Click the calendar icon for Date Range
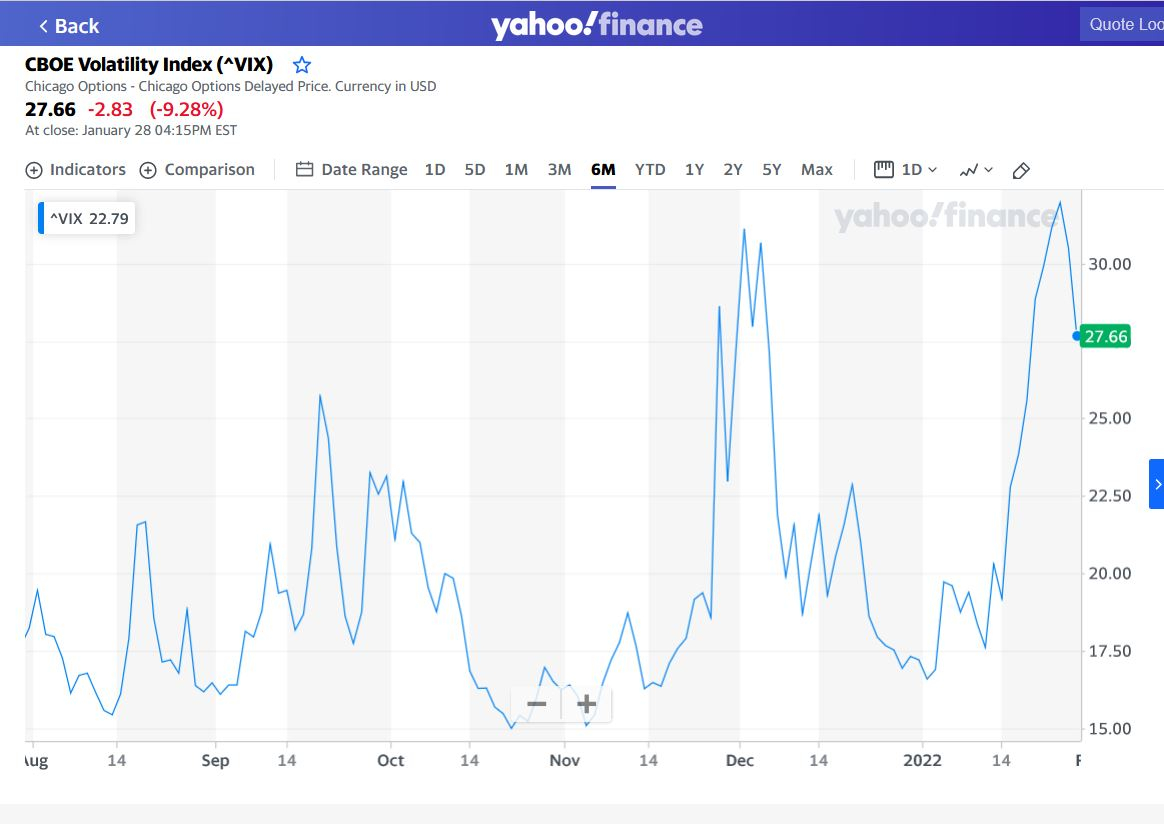The height and width of the screenshot is (824, 1164). tap(304, 170)
